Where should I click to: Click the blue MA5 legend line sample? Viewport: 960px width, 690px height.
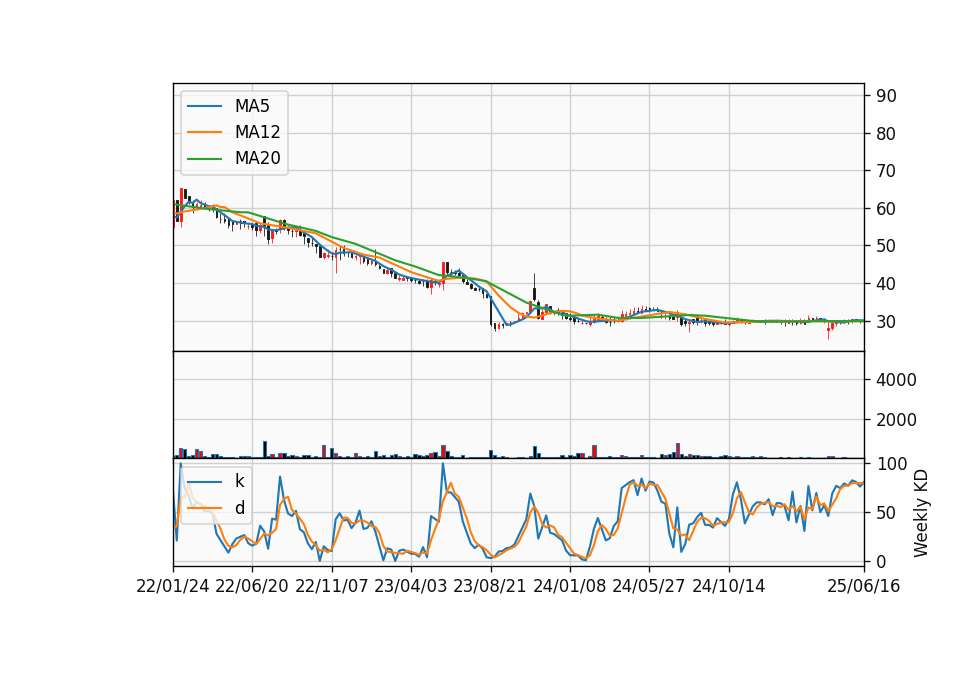(x=204, y=107)
